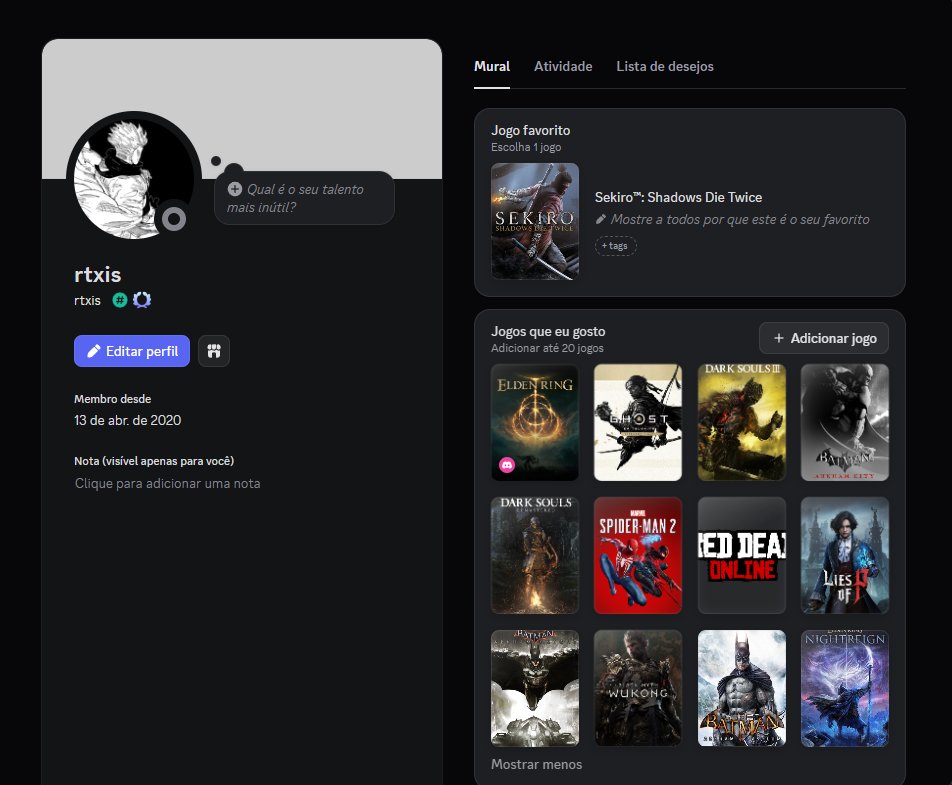
Task: Click the 'Jogos que eu gosto' heading
Action: point(548,331)
